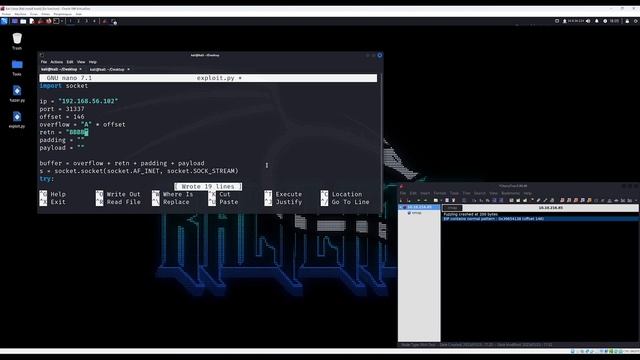Open CherryTree Search menu
Image resolution: width=640 pixels, height=360 pixels.
pos(480,193)
